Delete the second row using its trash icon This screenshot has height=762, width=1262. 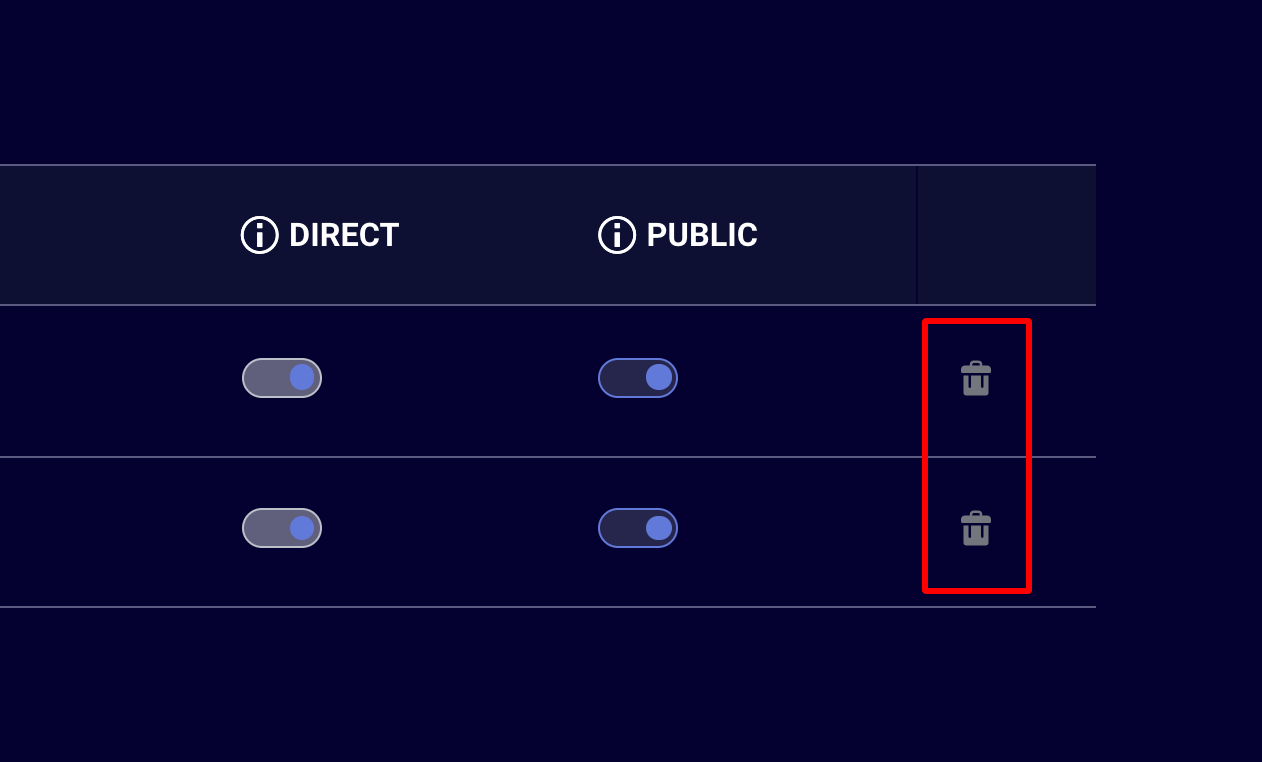(976, 529)
